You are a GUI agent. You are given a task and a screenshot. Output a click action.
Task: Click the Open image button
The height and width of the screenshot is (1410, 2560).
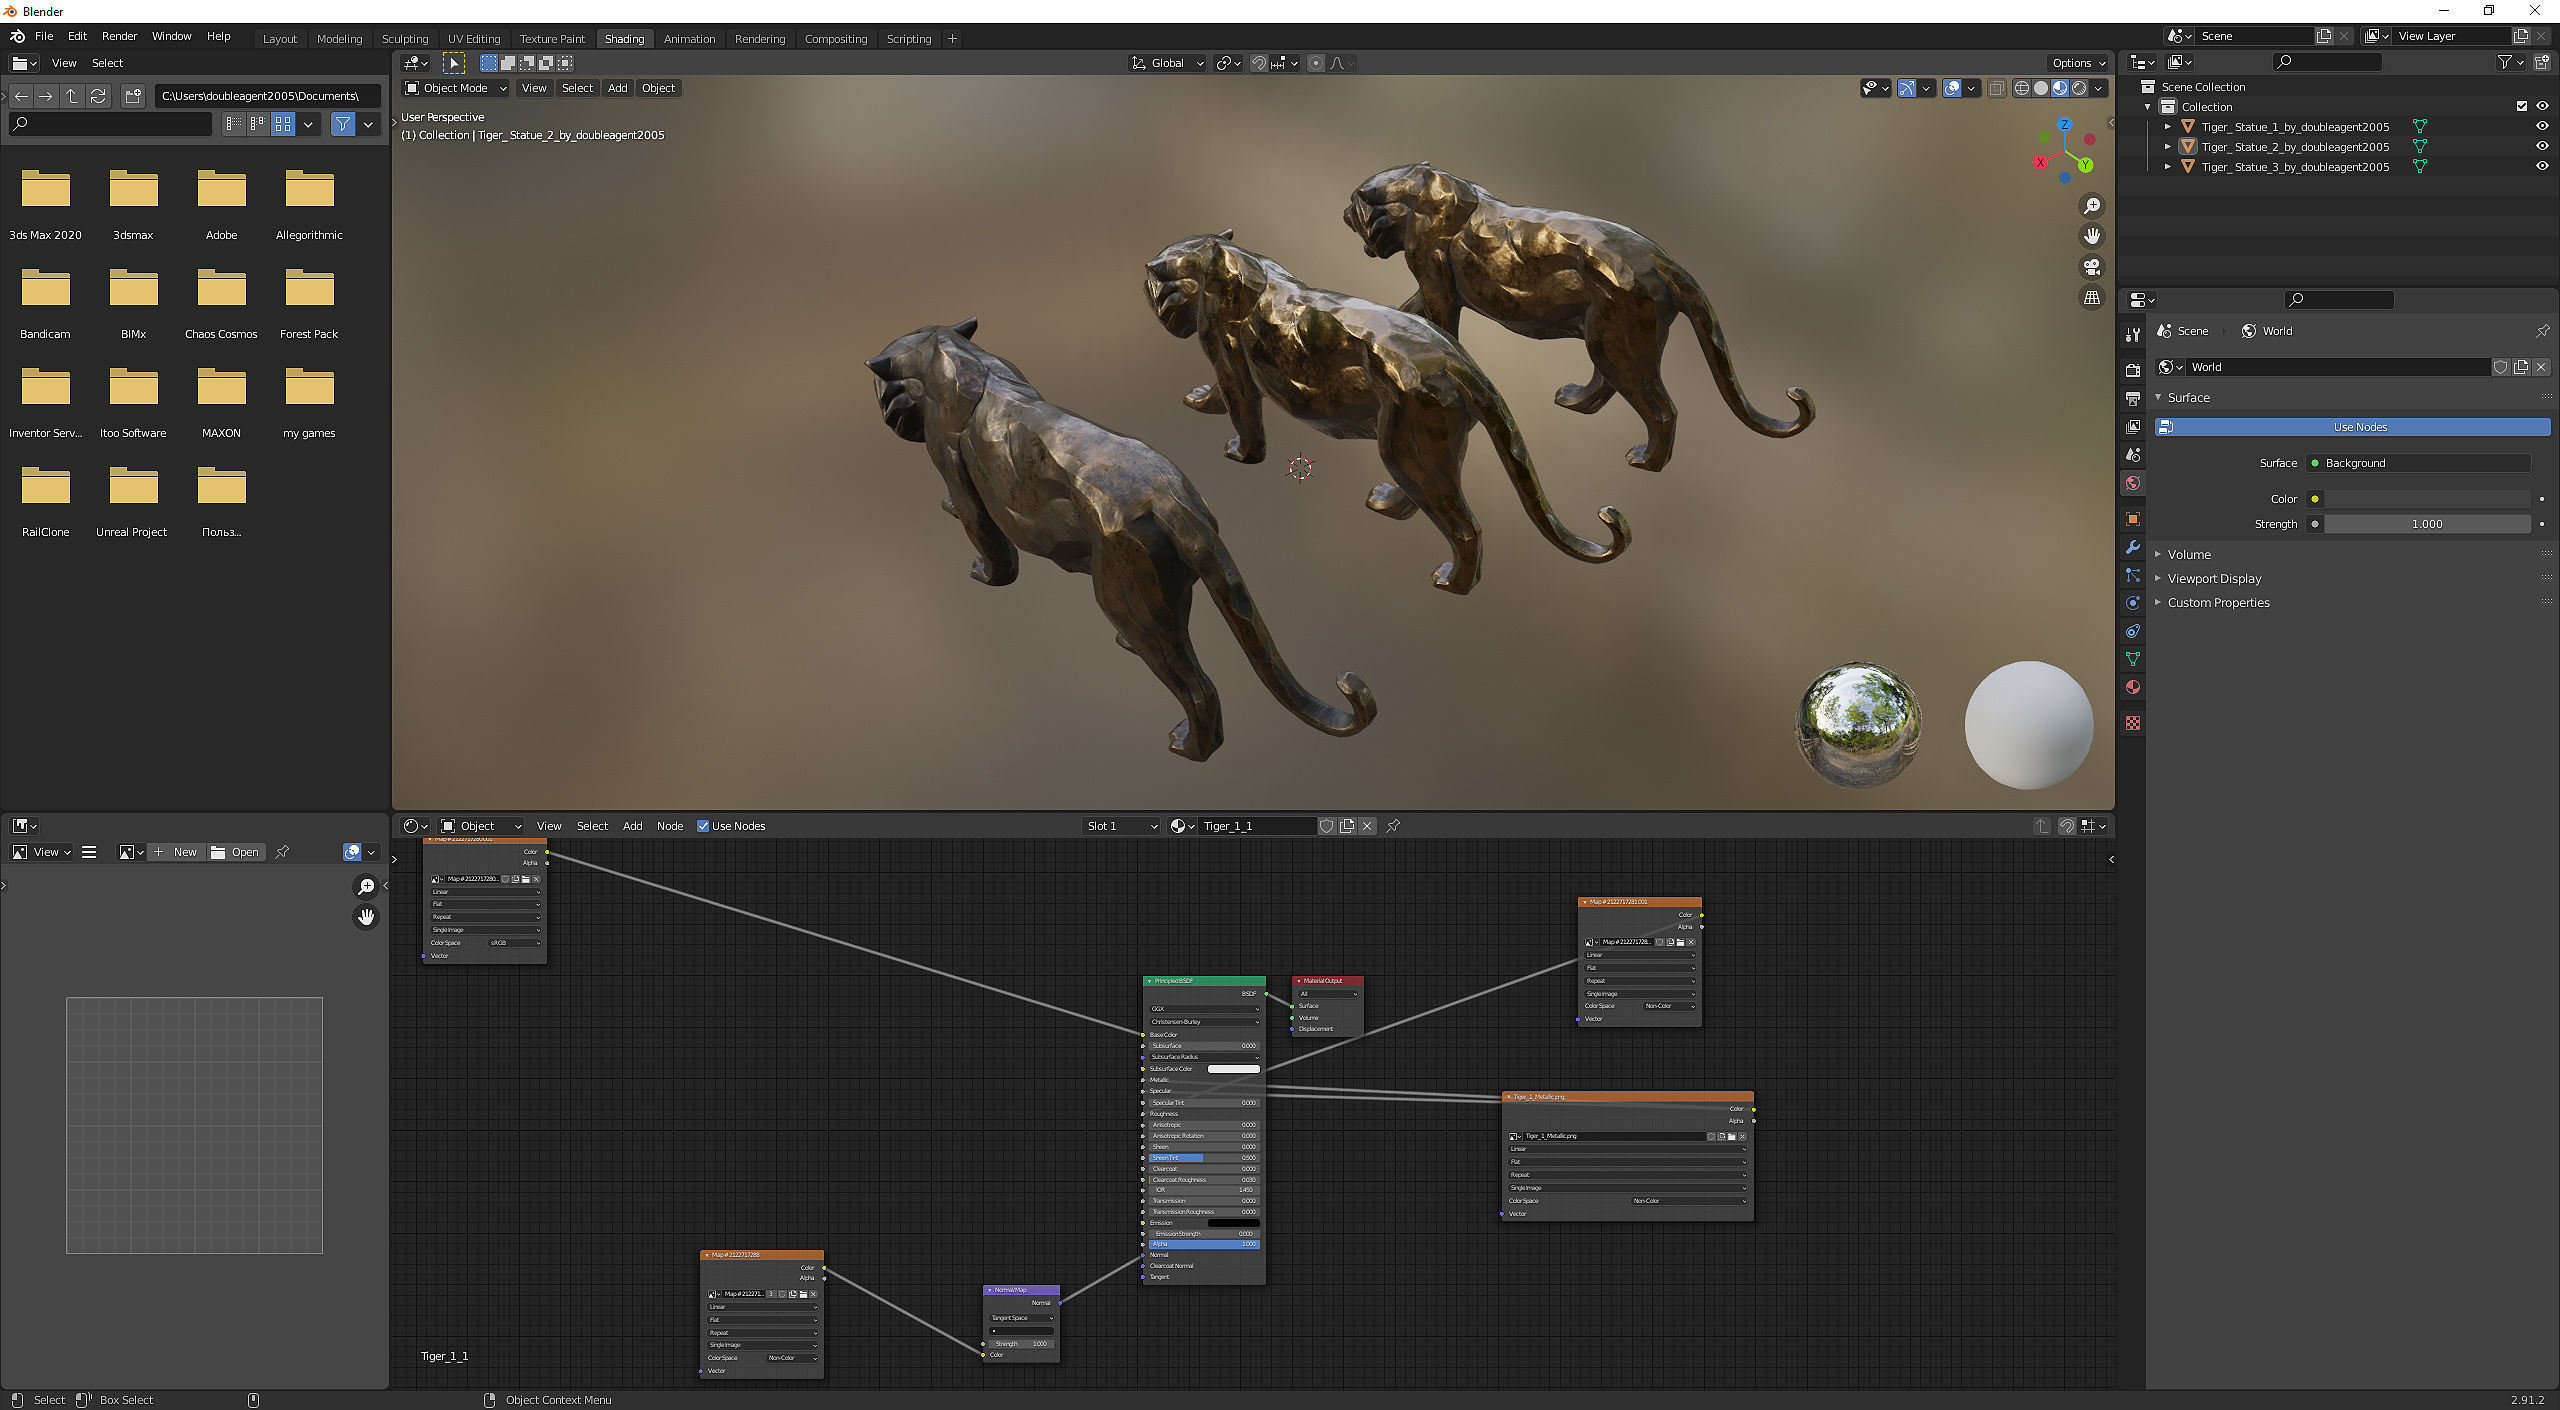click(x=236, y=852)
